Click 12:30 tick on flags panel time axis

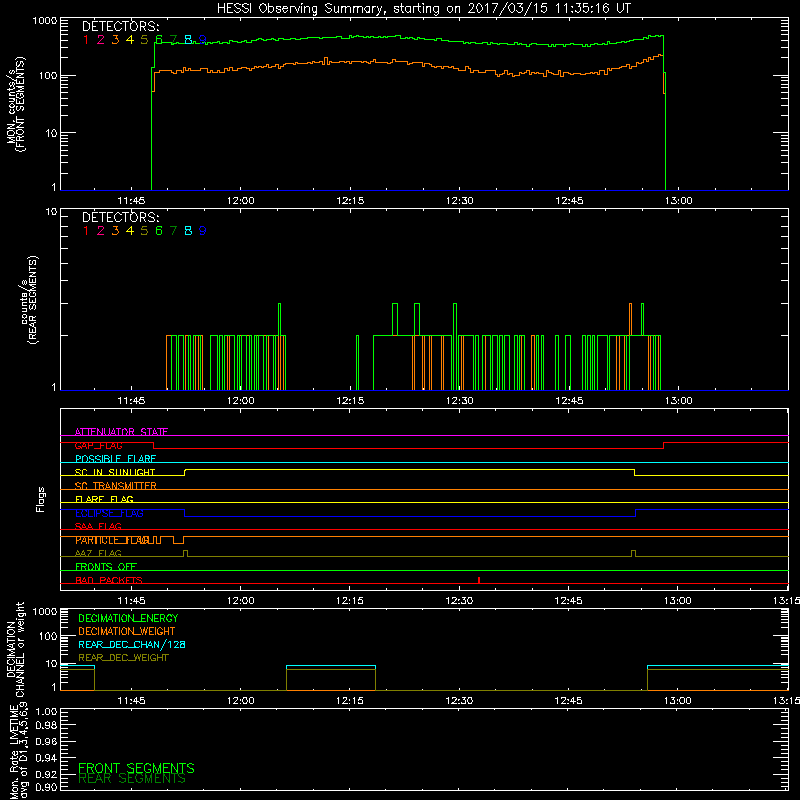coord(459,601)
